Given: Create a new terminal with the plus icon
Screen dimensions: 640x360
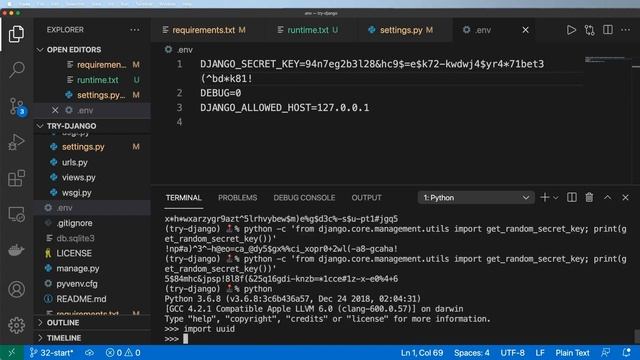Looking at the screenshot, I should tap(544, 198).
